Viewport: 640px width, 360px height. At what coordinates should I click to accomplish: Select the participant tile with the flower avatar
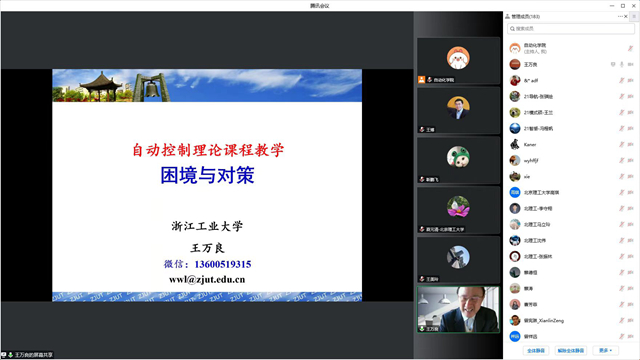tap(458, 210)
